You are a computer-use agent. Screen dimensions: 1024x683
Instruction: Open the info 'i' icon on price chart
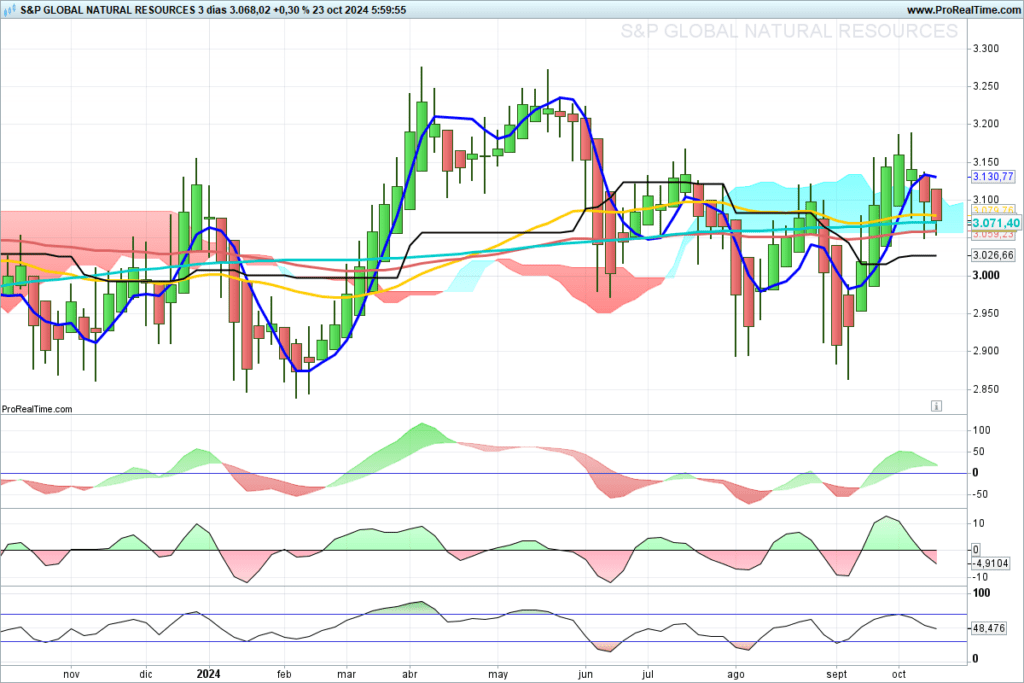click(936, 406)
